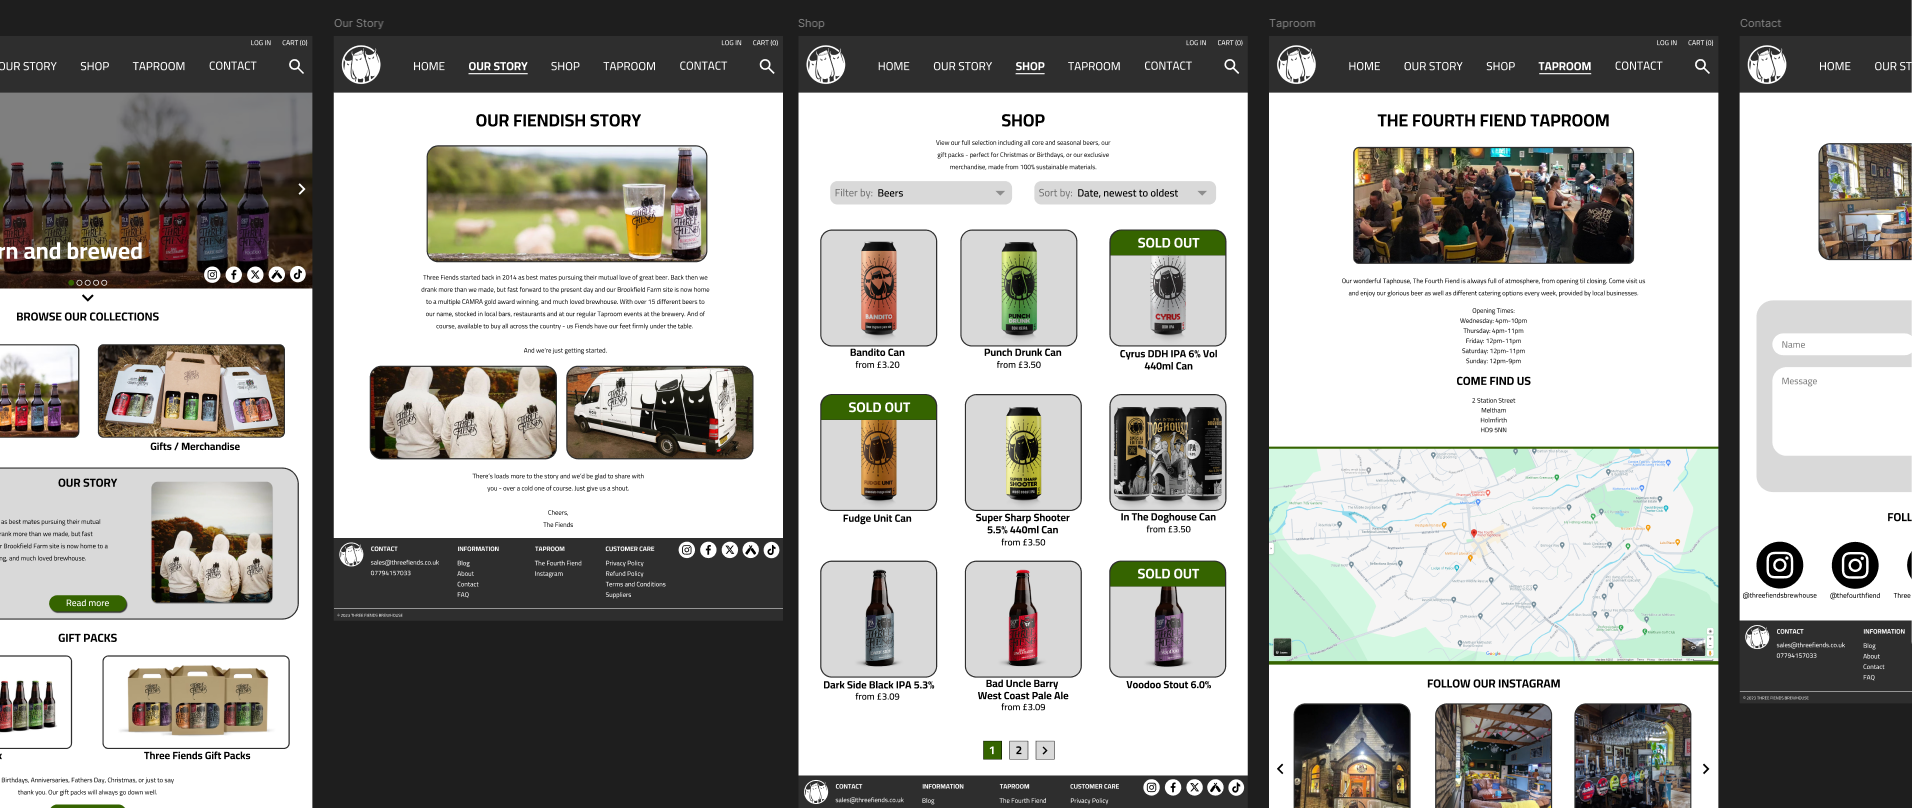Viewport: 1912px width, 808px height.
Task: Click the owl logo on the Our Story page header
Action: click(x=361, y=66)
